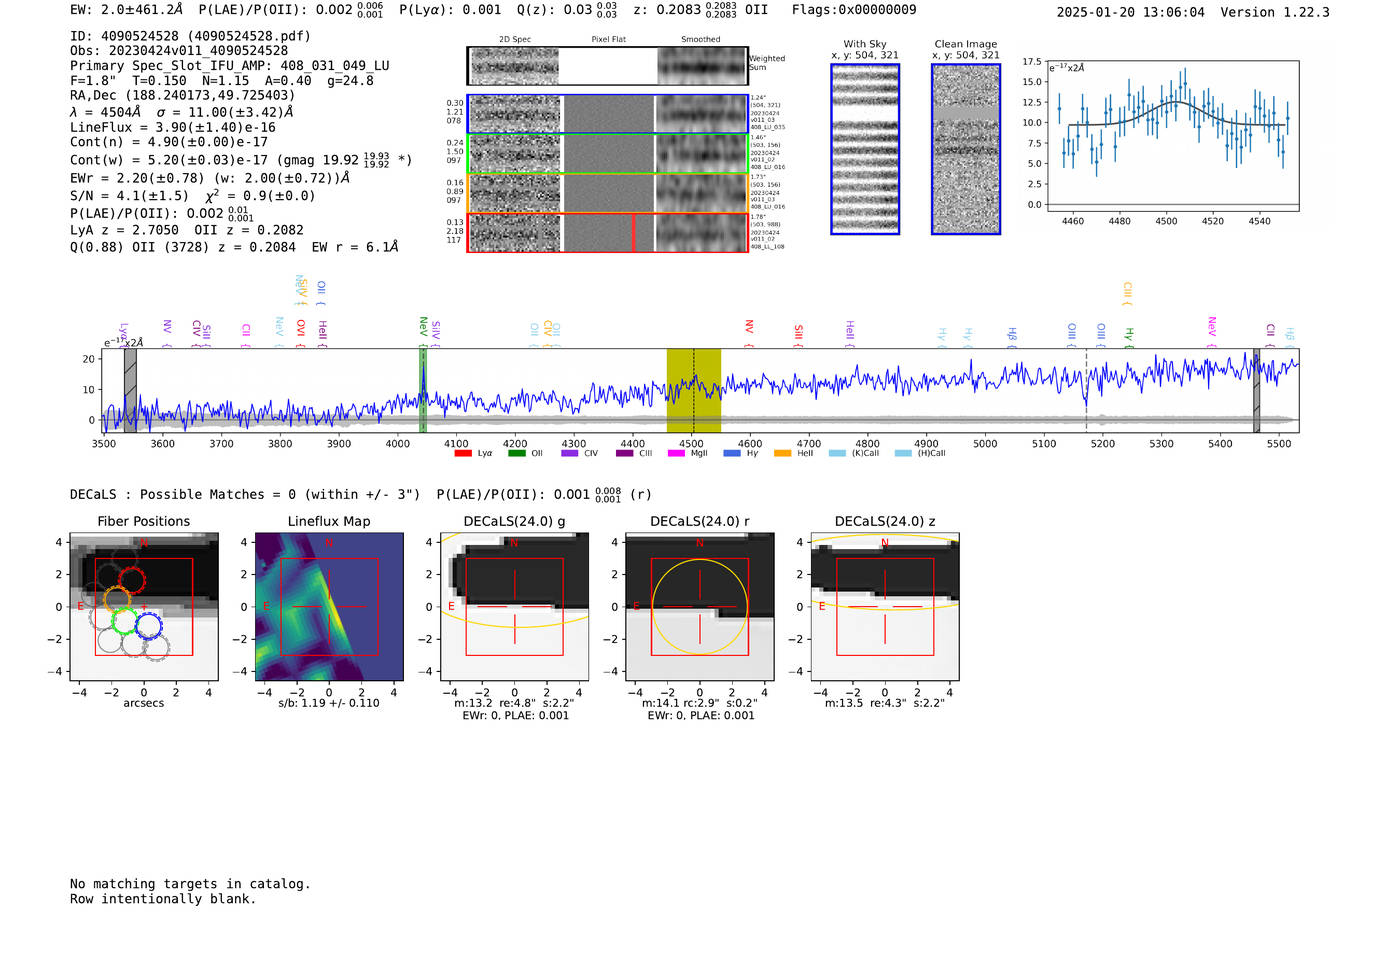Viewport: 1400px width, 953px height.
Task: Click the DECaLS(24.0) z image panel
Action: pyautogui.click(x=884, y=607)
